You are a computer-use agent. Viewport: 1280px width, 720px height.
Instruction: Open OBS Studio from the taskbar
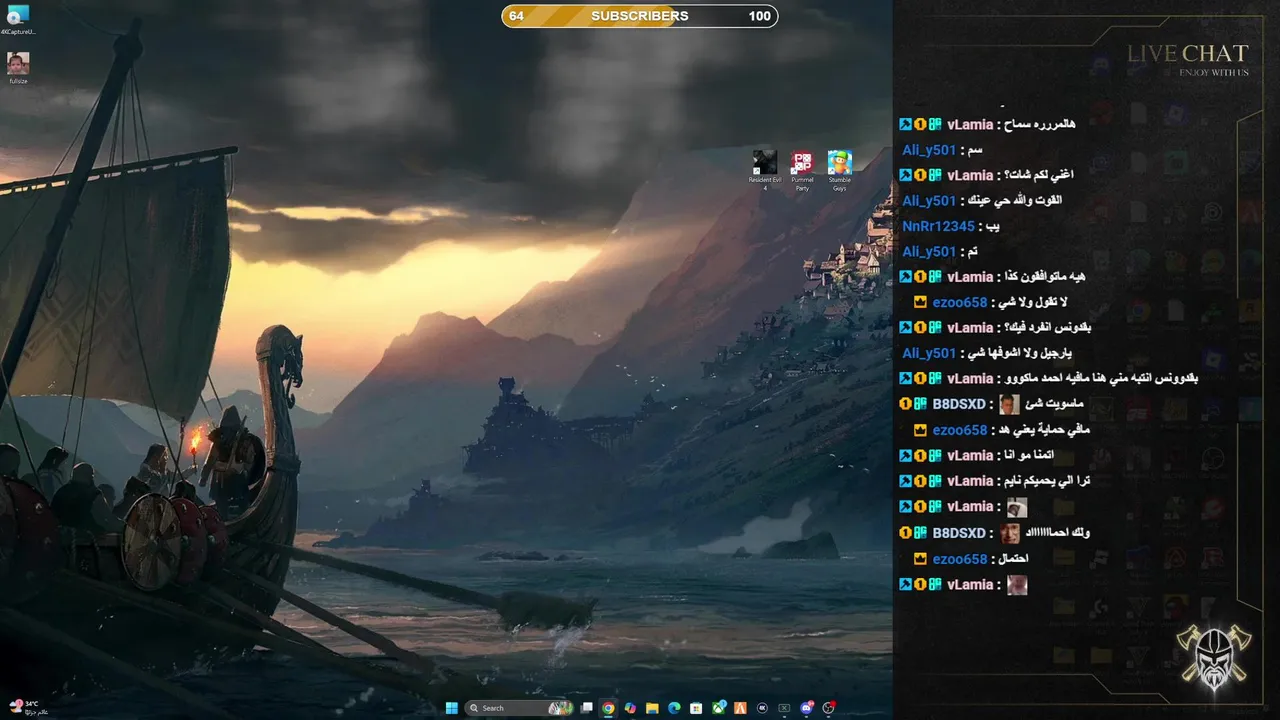tap(829, 708)
